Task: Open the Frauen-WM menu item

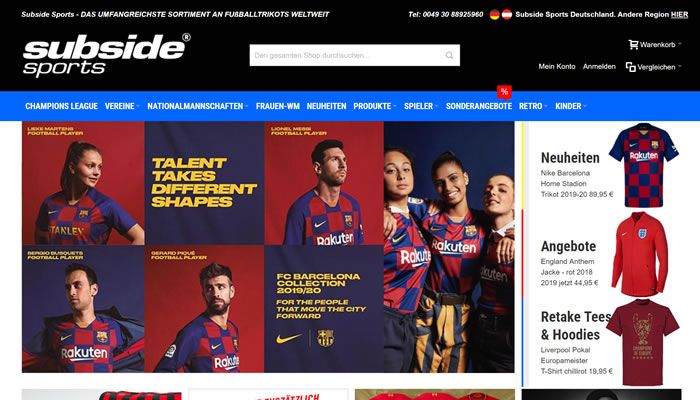Action: pyautogui.click(x=278, y=106)
